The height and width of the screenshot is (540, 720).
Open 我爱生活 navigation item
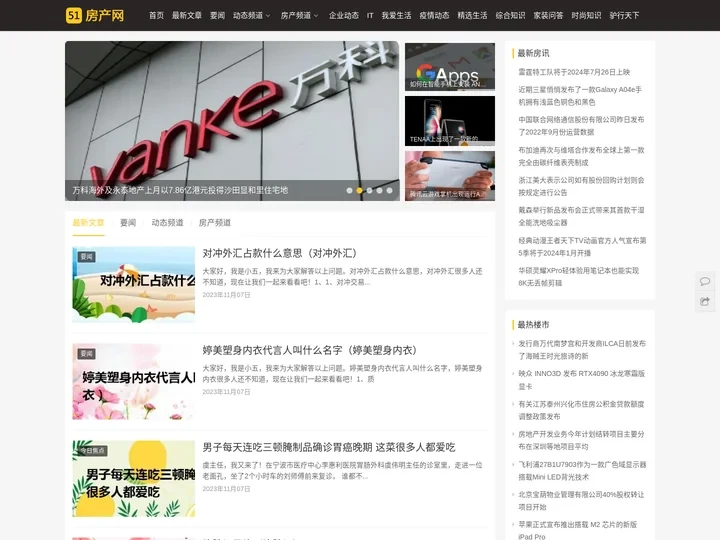point(396,16)
